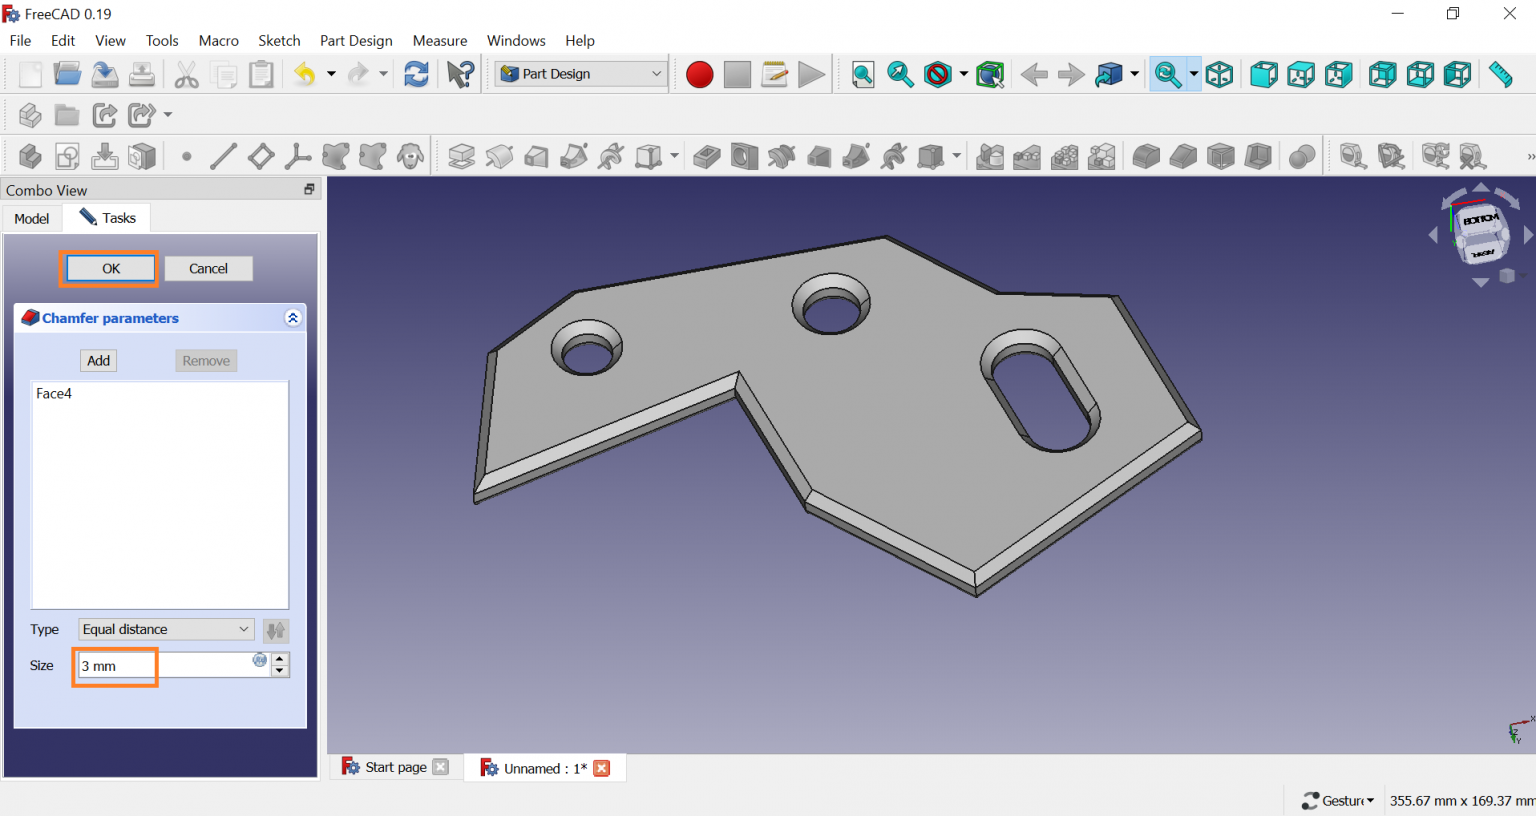Viewport: 1536px width, 816px height.
Task: Click the red macro recording button
Action: tap(699, 75)
